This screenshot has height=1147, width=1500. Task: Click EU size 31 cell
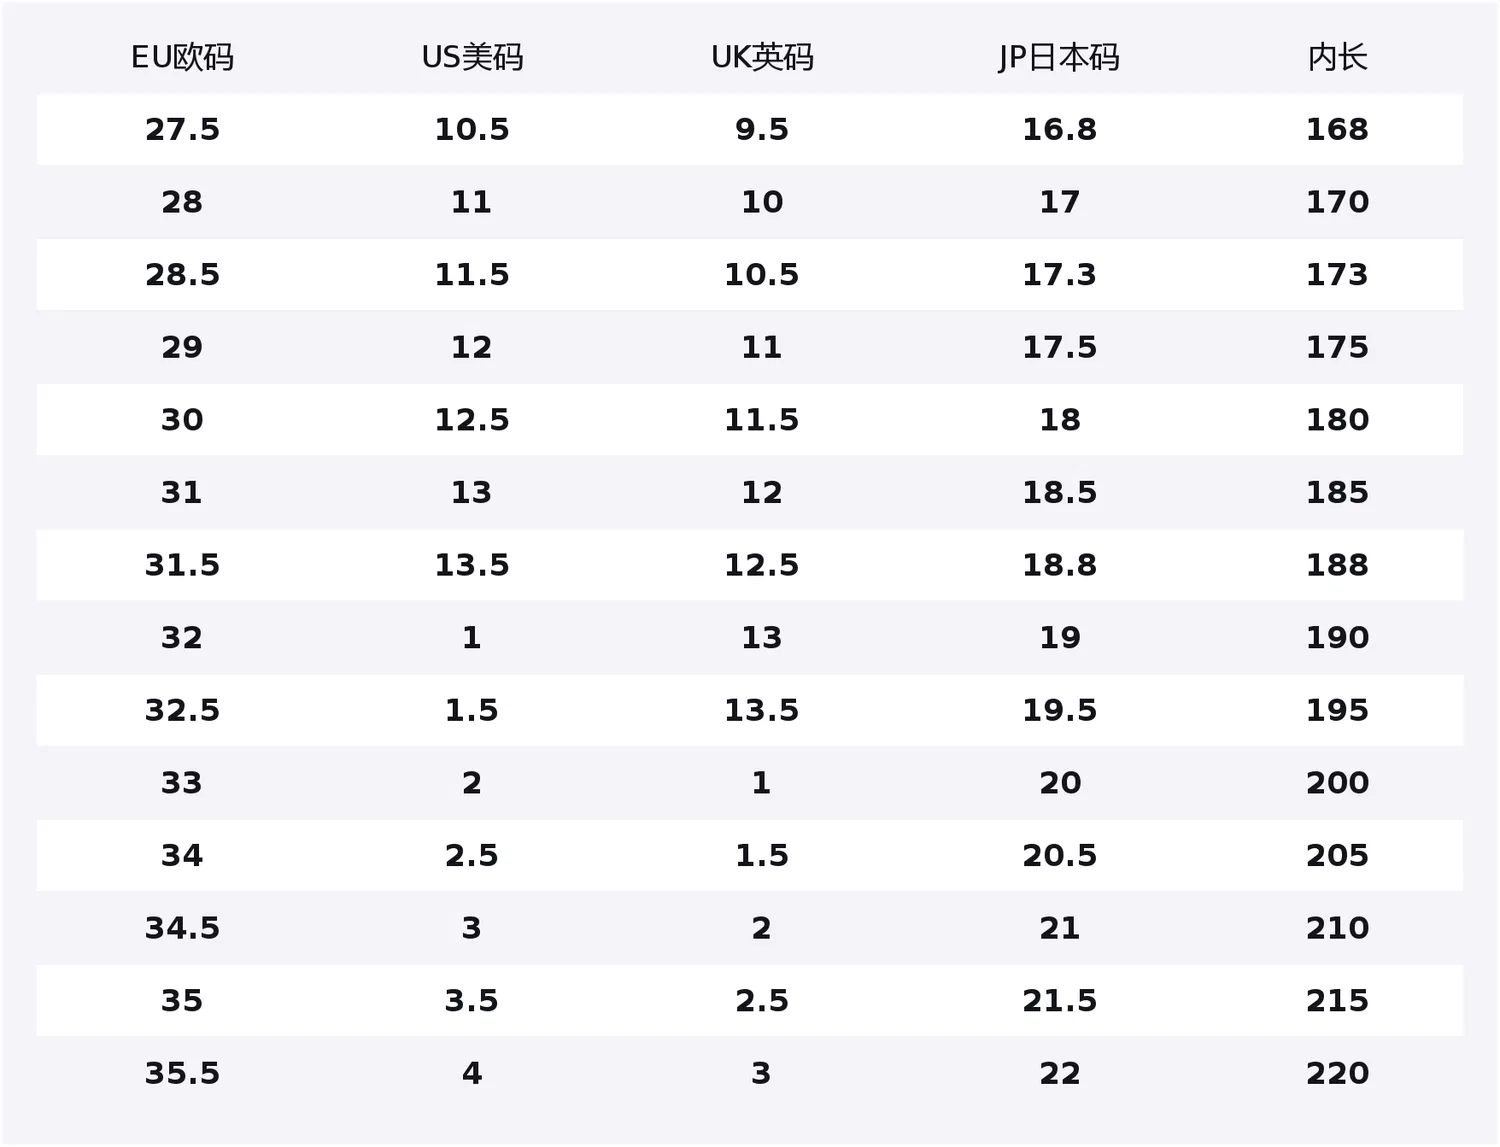pyautogui.click(x=182, y=492)
